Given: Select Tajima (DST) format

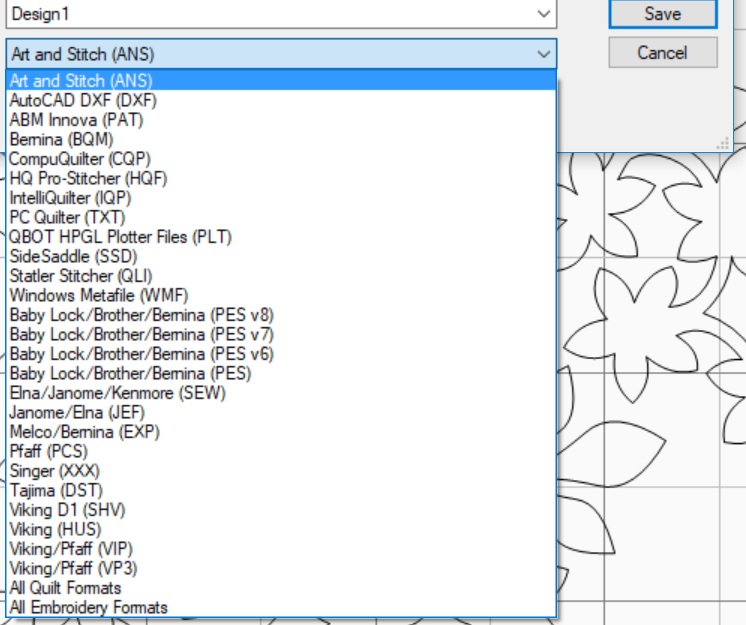Looking at the screenshot, I should [x=281, y=490].
